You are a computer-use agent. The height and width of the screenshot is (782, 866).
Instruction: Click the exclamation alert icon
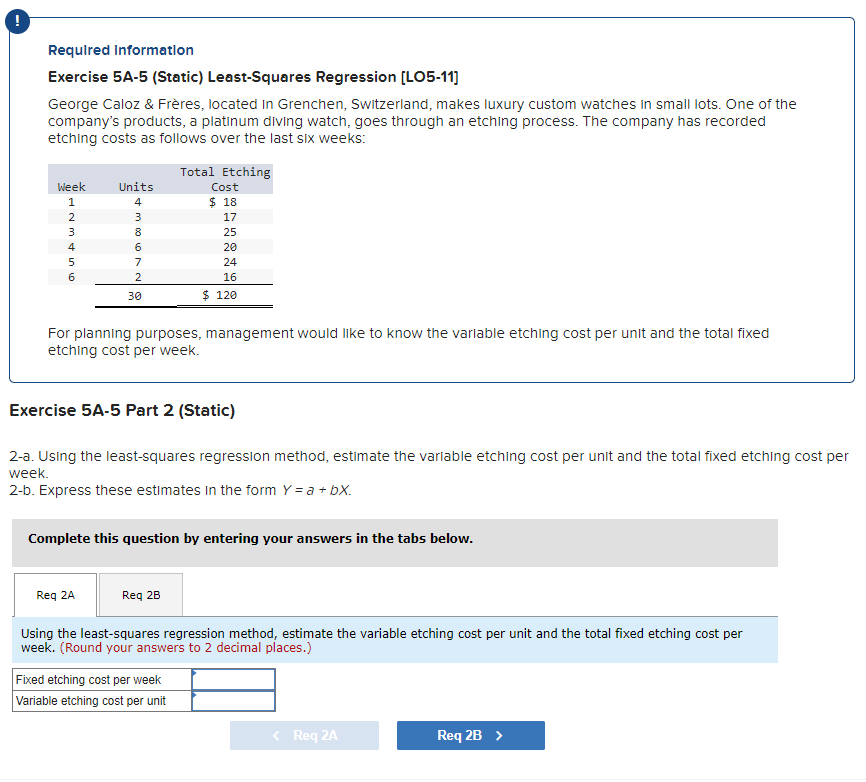(18, 21)
